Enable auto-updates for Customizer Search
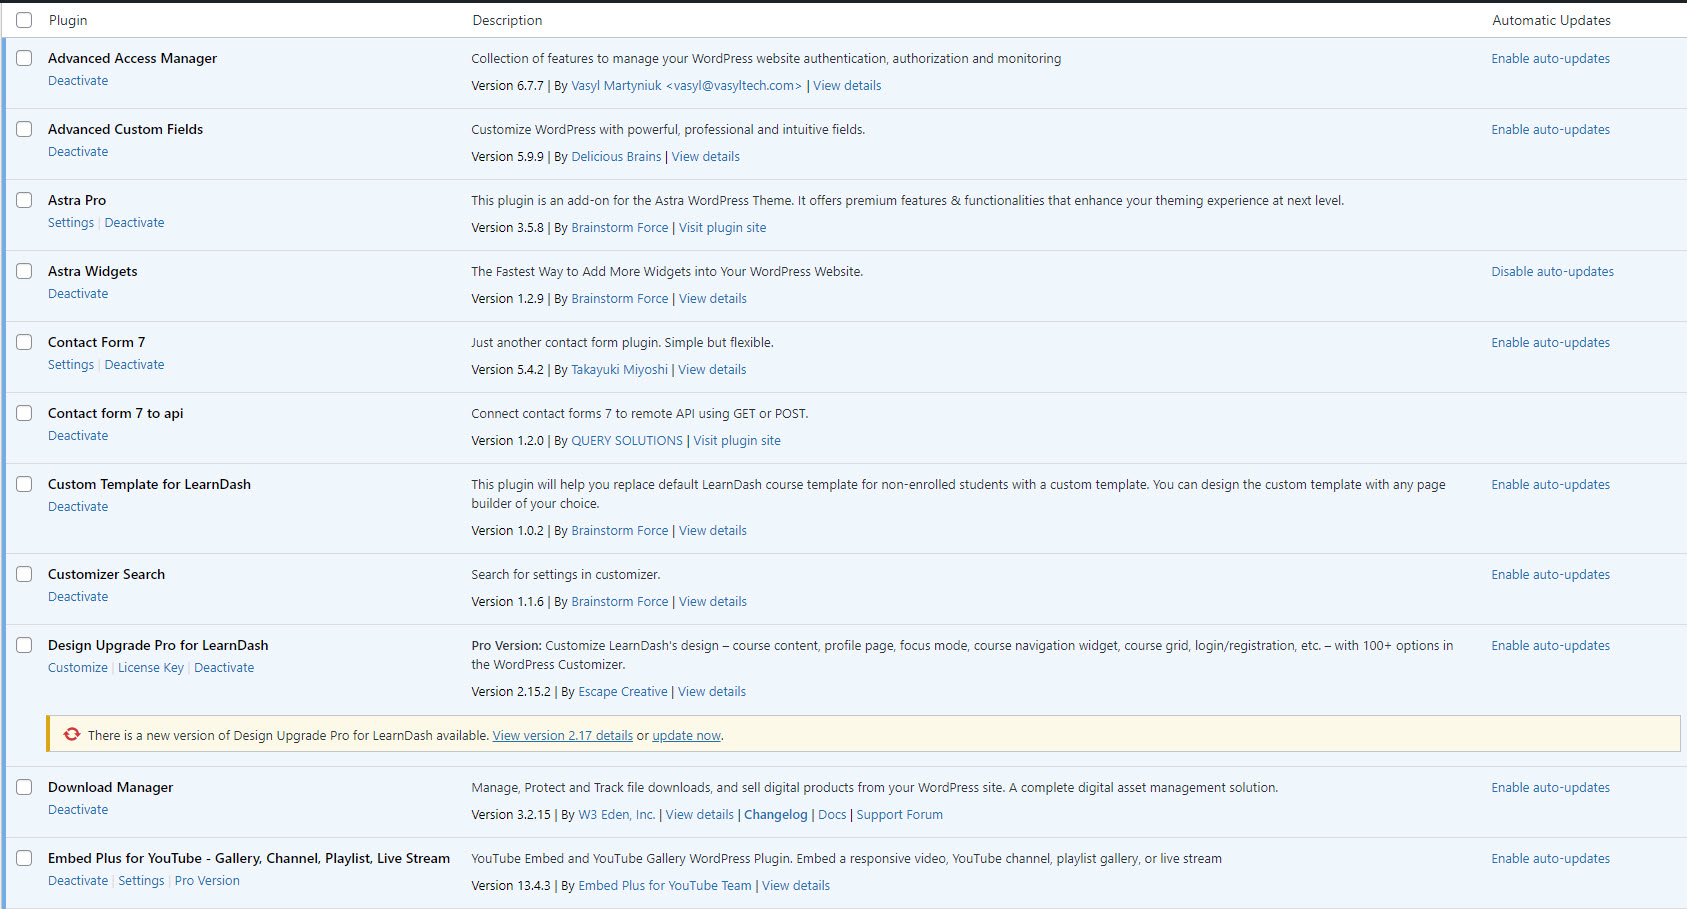Image resolution: width=1687 pixels, height=909 pixels. pos(1551,575)
